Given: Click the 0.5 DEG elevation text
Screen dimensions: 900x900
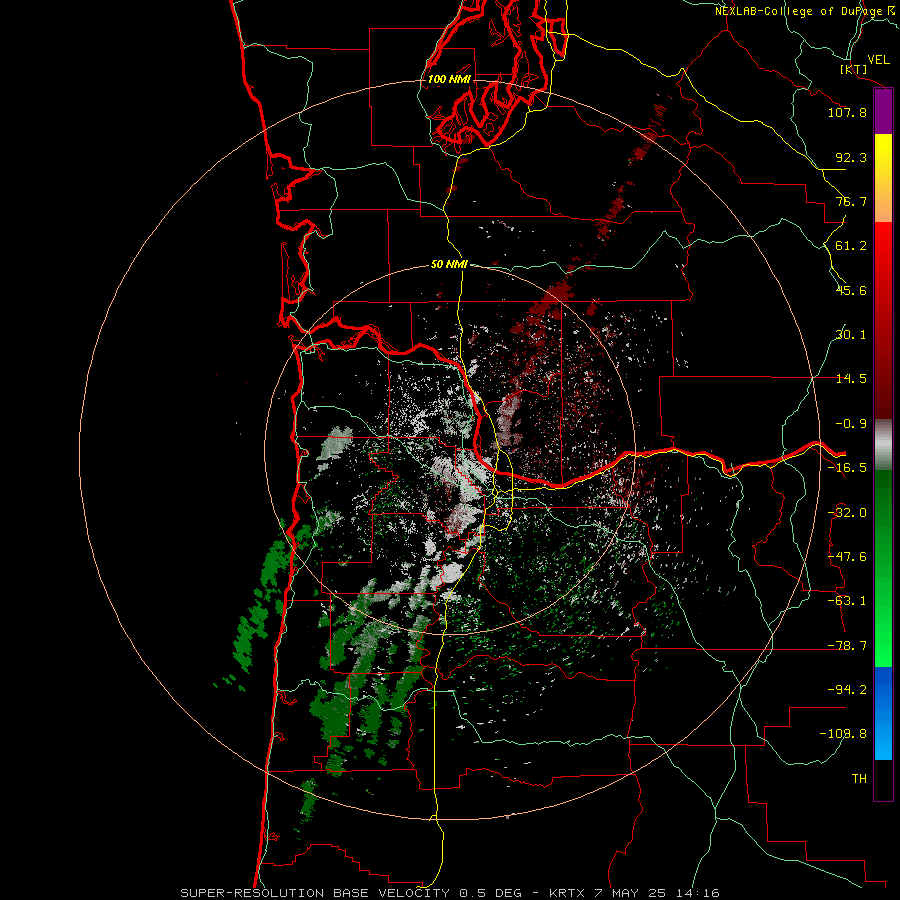Looking at the screenshot, I should point(490,893).
